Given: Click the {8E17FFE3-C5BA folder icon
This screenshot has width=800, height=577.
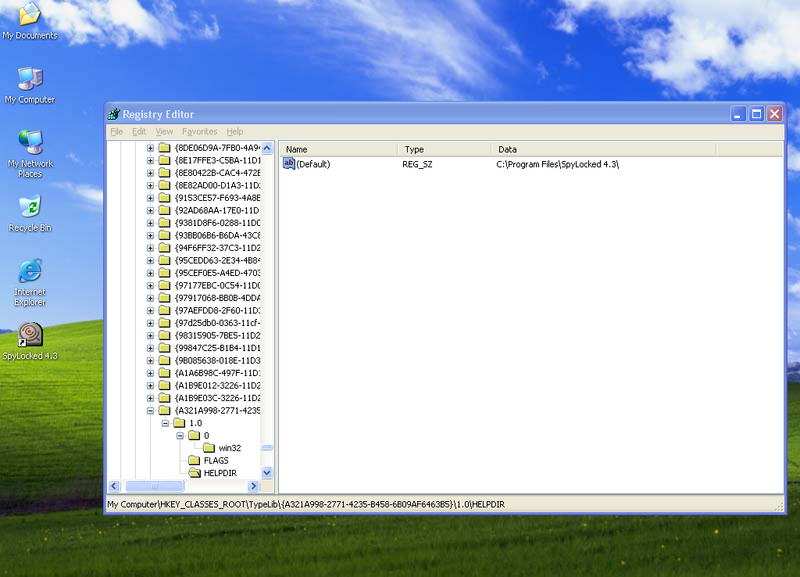Looking at the screenshot, I should [164, 160].
